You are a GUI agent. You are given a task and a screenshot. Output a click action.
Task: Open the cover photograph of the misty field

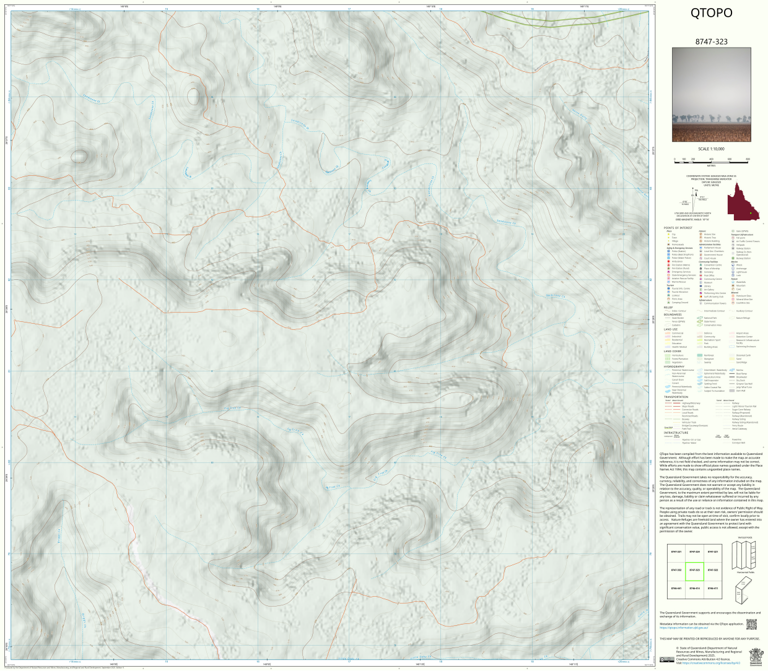(x=711, y=95)
